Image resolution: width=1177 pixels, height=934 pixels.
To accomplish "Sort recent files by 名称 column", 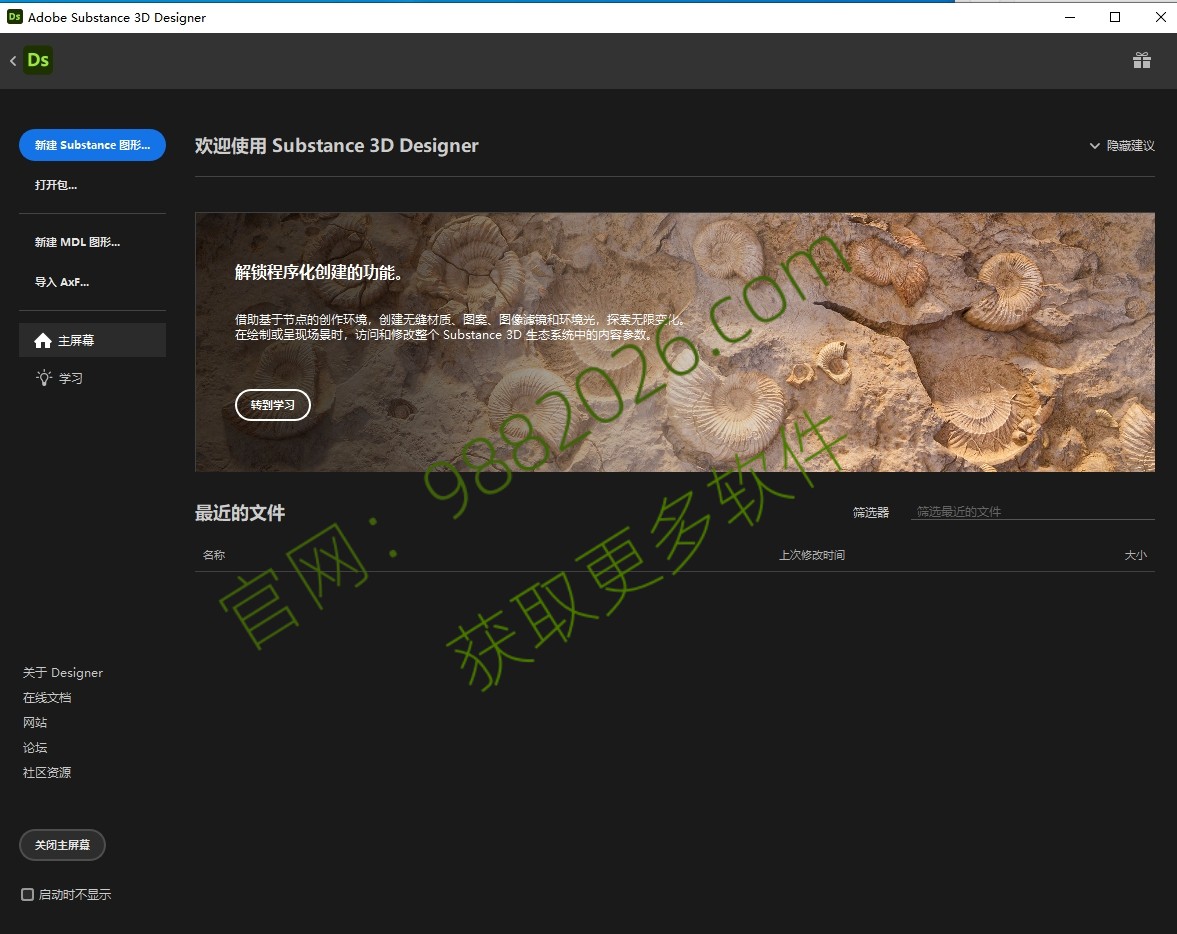I will [214, 555].
